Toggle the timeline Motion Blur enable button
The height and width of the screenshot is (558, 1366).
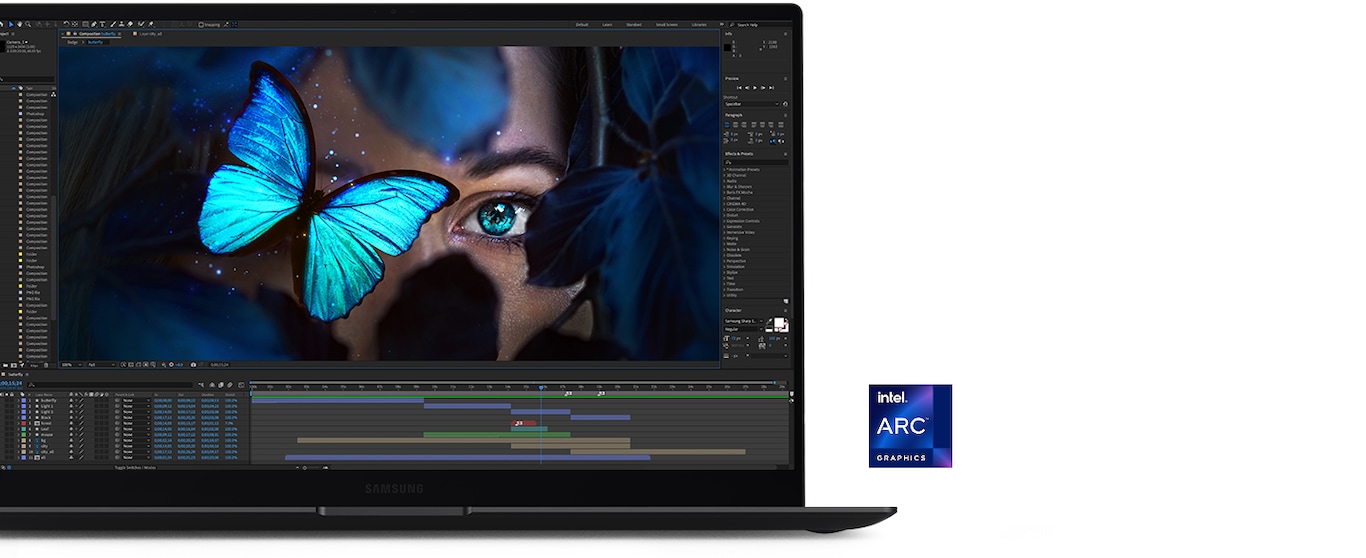coord(230,385)
